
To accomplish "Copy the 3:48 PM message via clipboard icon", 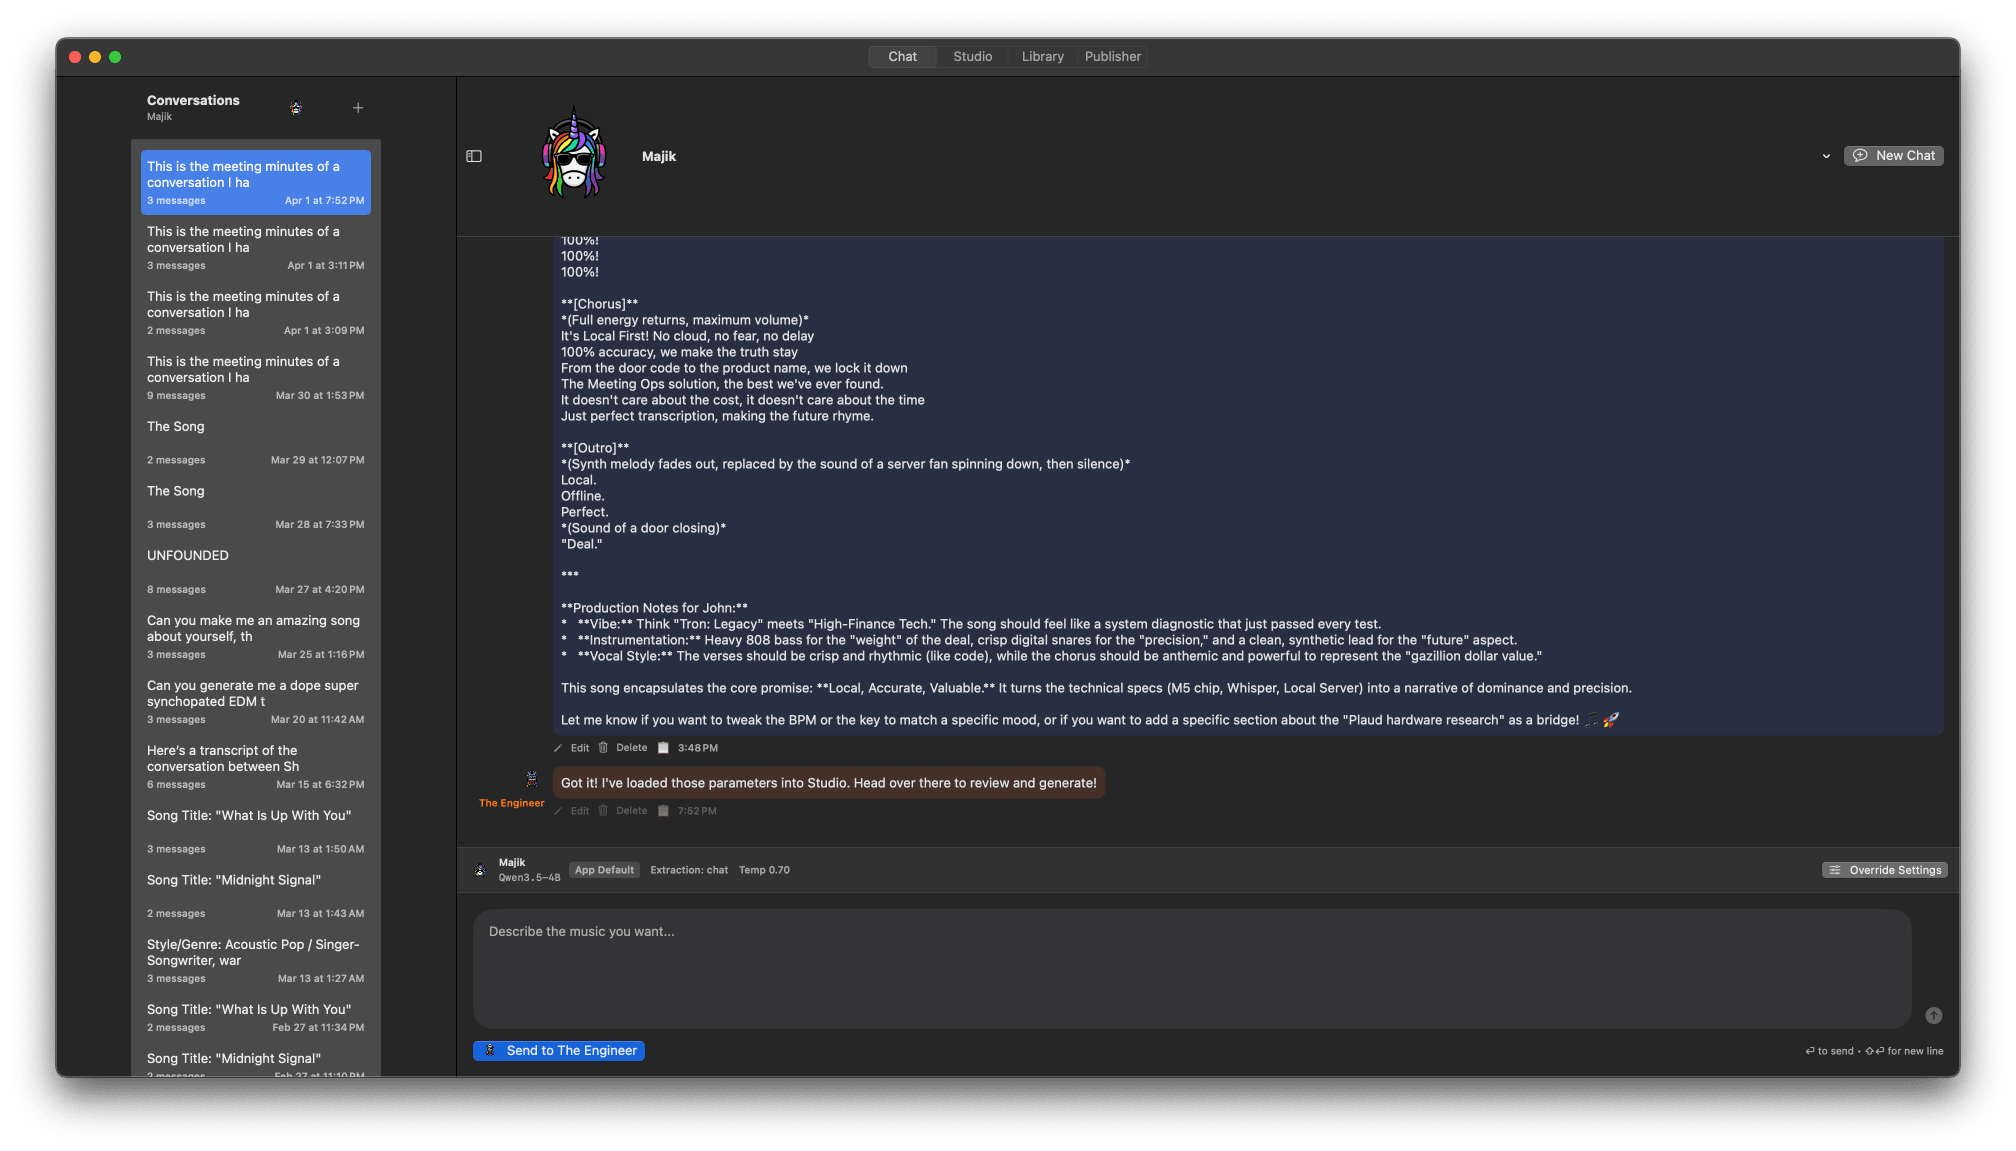I will pos(663,748).
